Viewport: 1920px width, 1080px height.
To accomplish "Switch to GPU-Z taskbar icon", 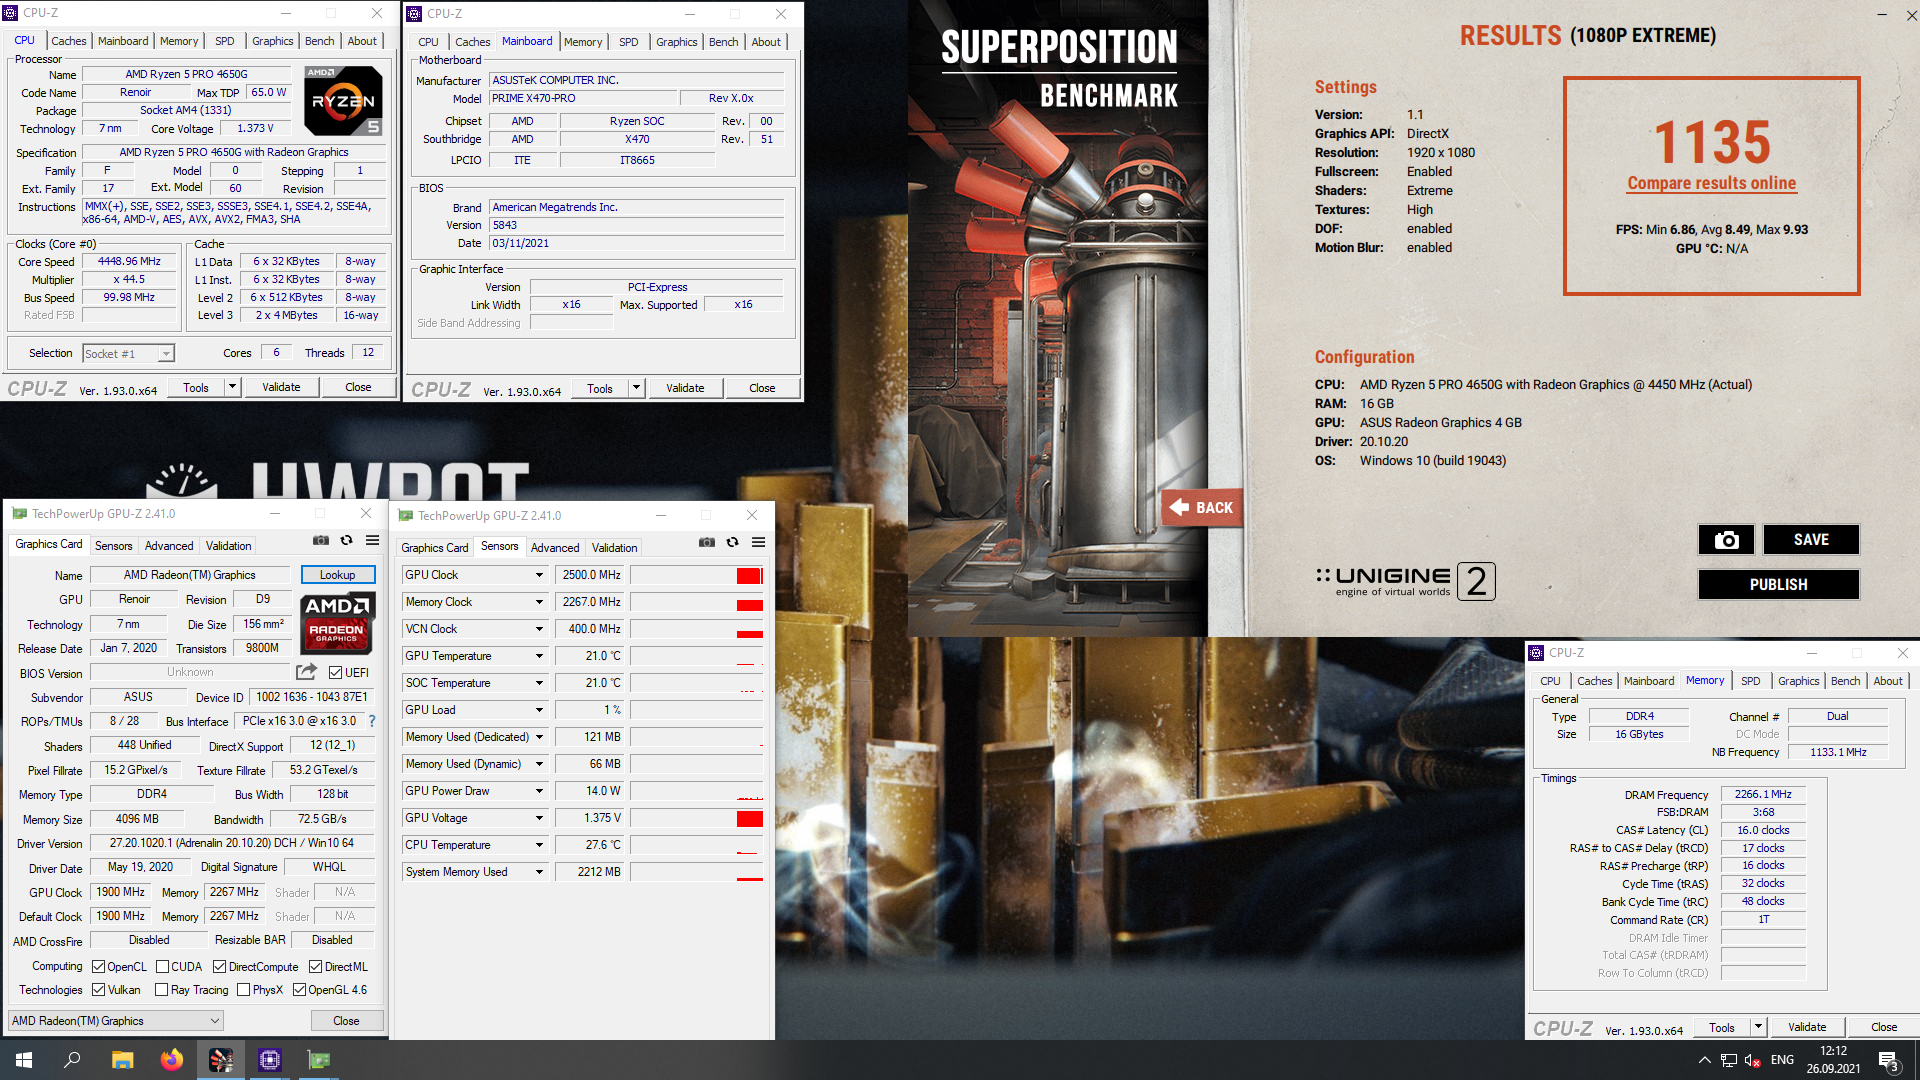I will pyautogui.click(x=319, y=1060).
